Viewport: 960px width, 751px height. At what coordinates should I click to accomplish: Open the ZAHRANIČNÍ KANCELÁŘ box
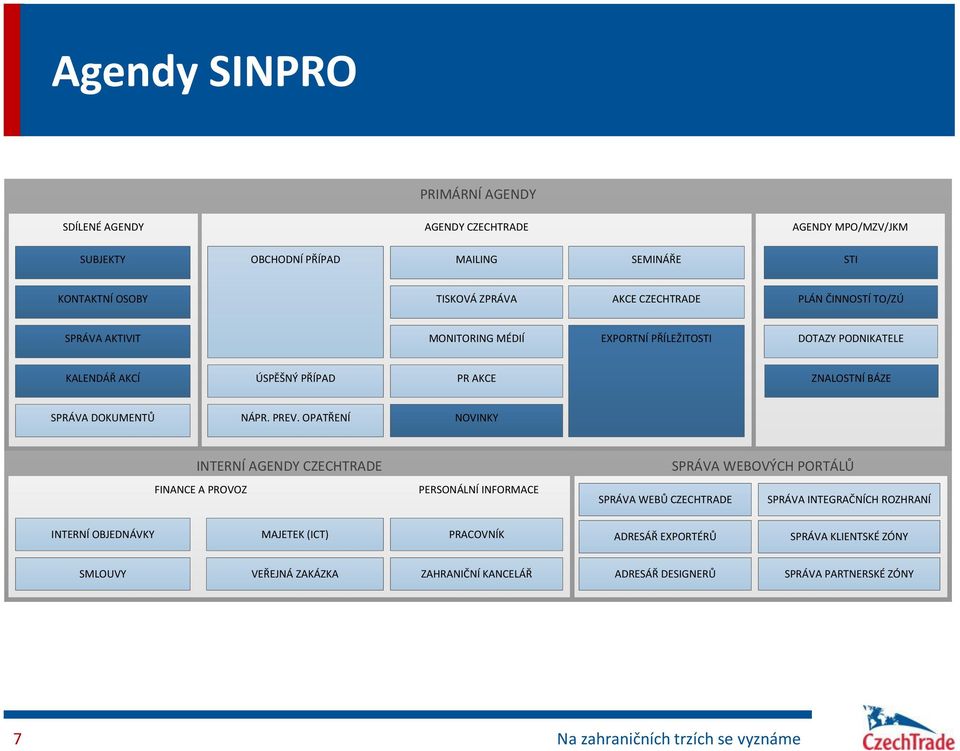coord(476,574)
